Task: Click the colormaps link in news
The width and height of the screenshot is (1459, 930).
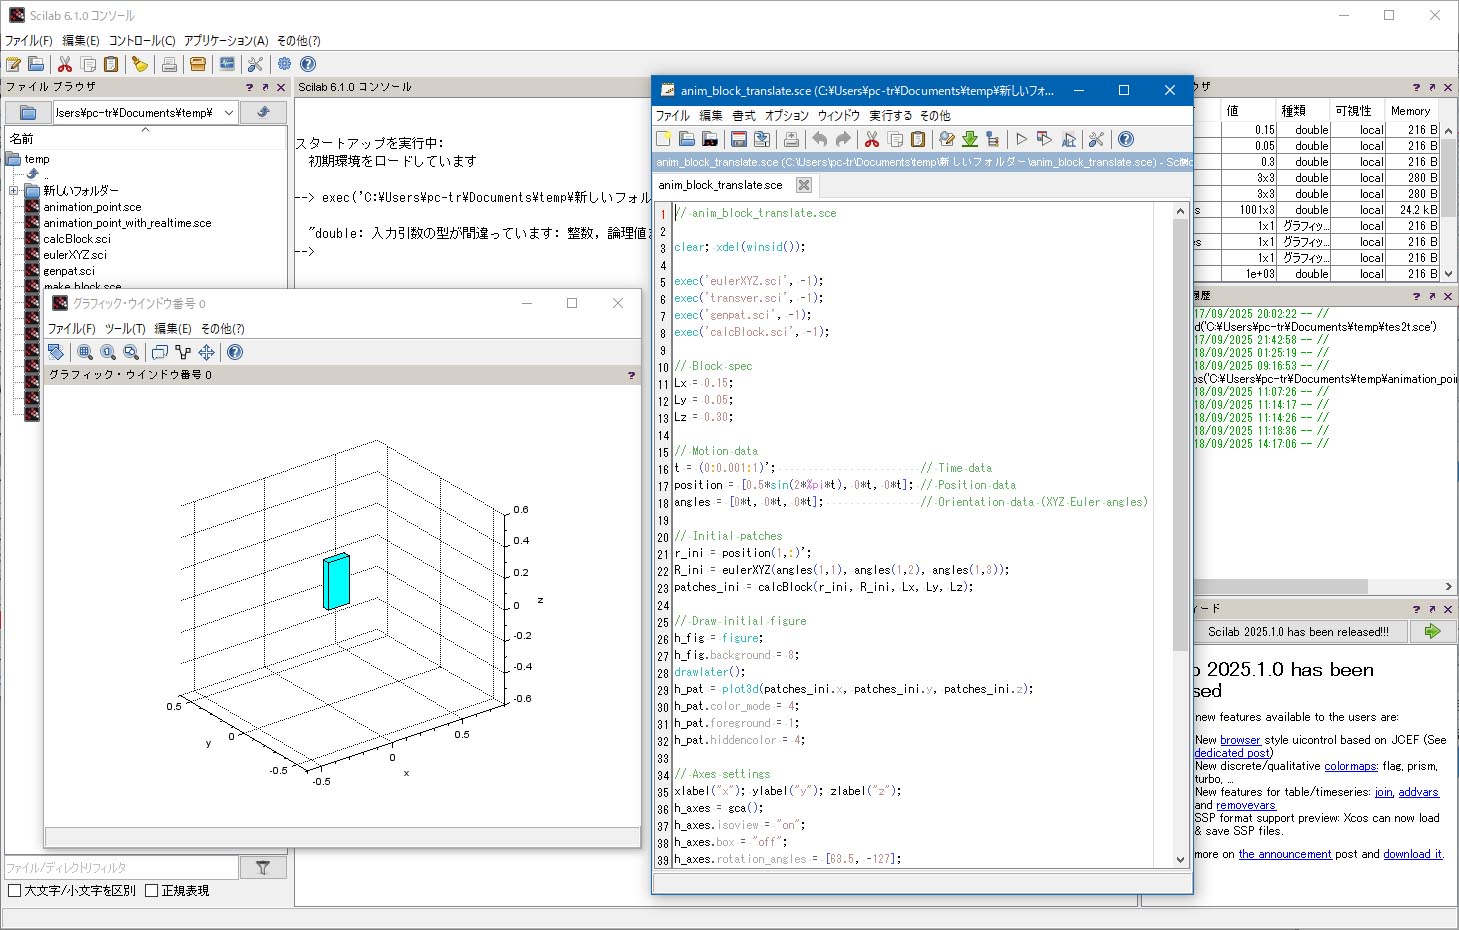Action: pyautogui.click(x=1350, y=766)
